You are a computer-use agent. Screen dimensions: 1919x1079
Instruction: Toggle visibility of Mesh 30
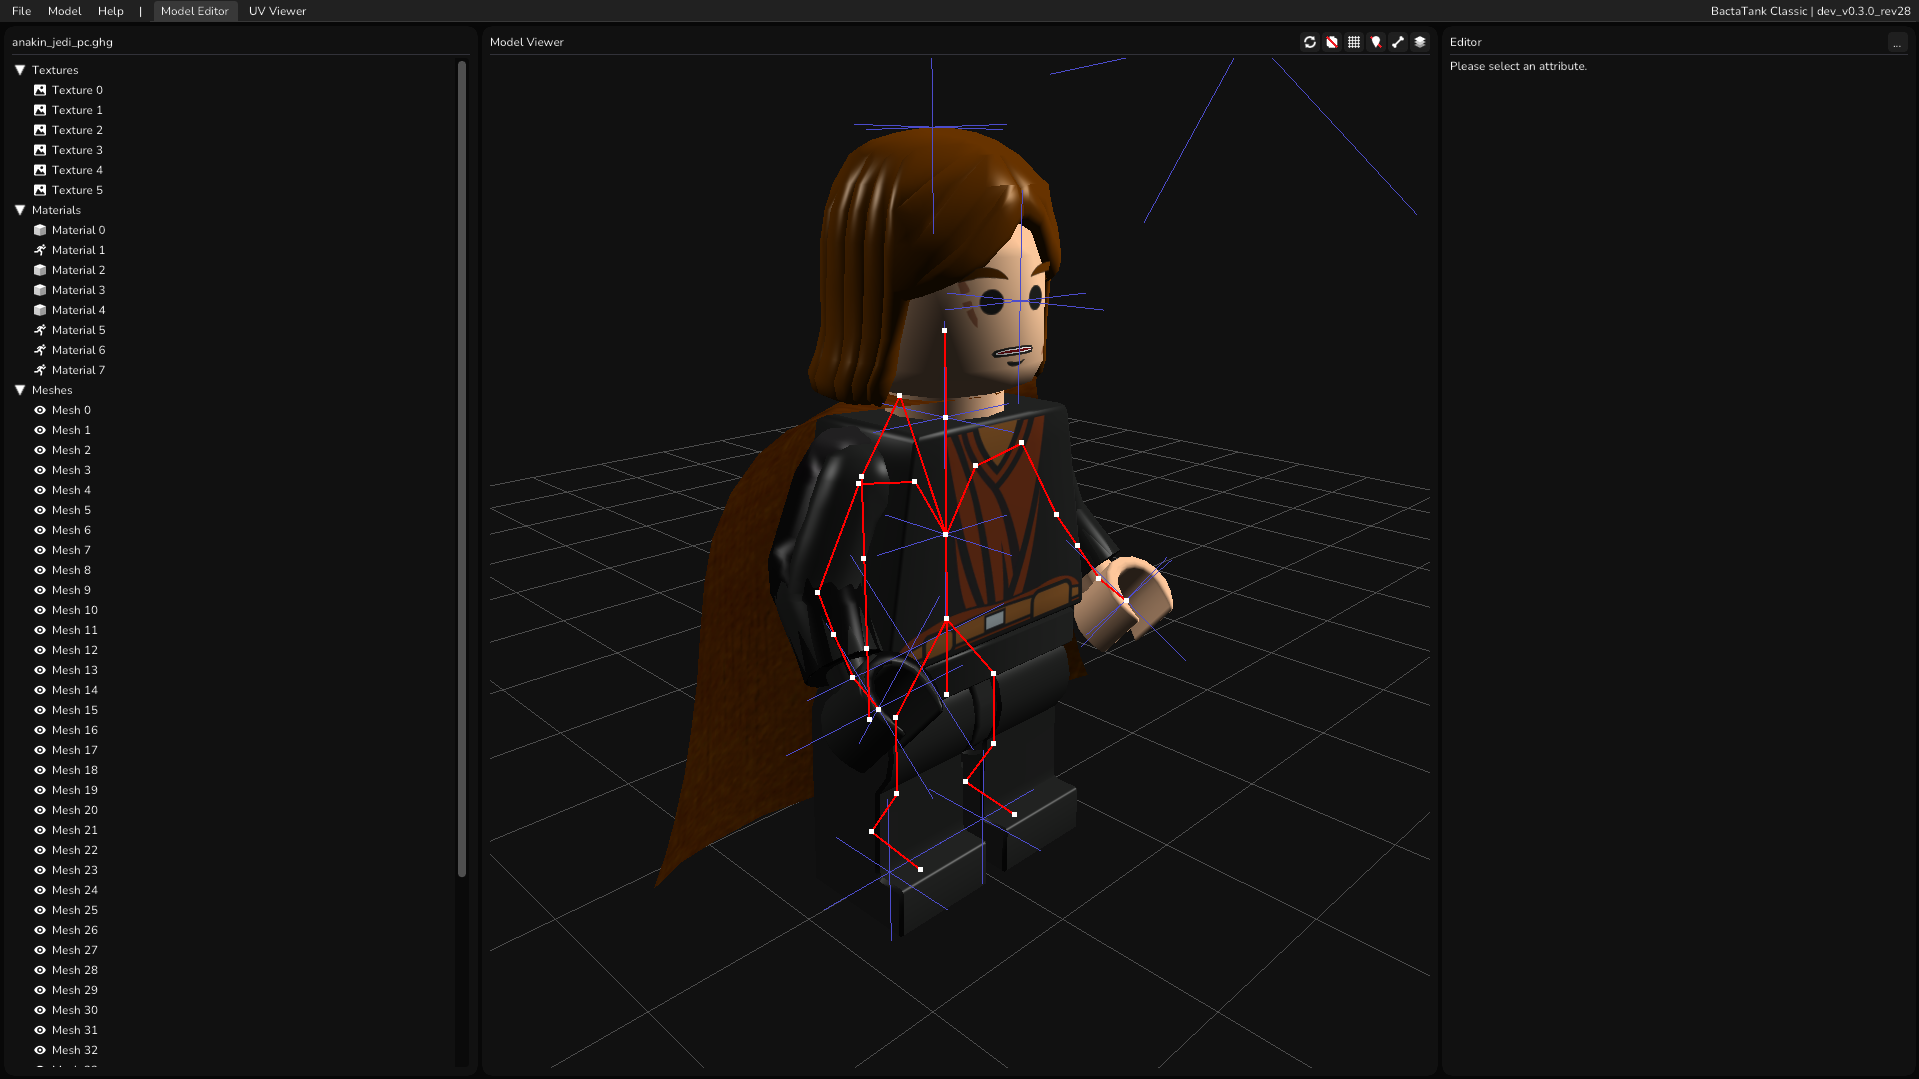(x=40, y=1010)
